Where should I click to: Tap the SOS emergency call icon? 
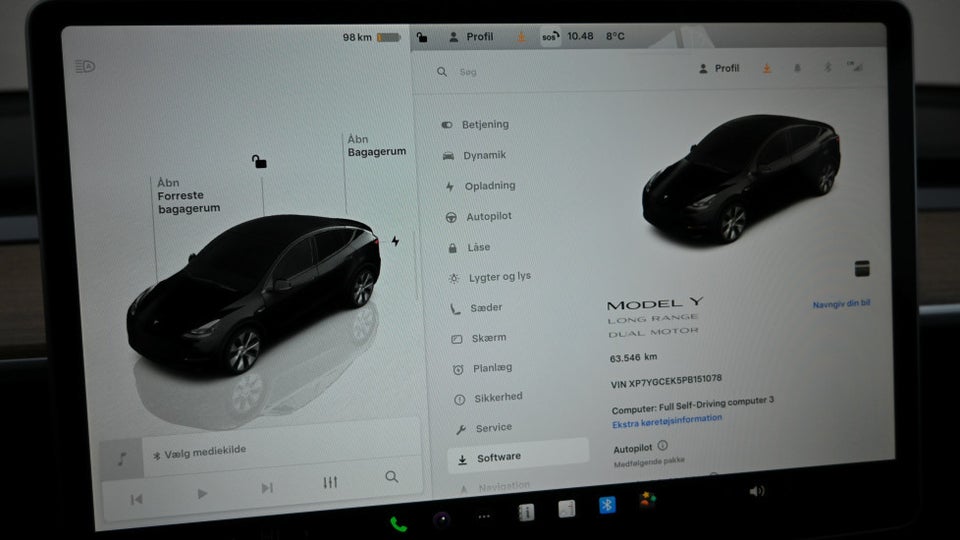(x=550, y=37)
